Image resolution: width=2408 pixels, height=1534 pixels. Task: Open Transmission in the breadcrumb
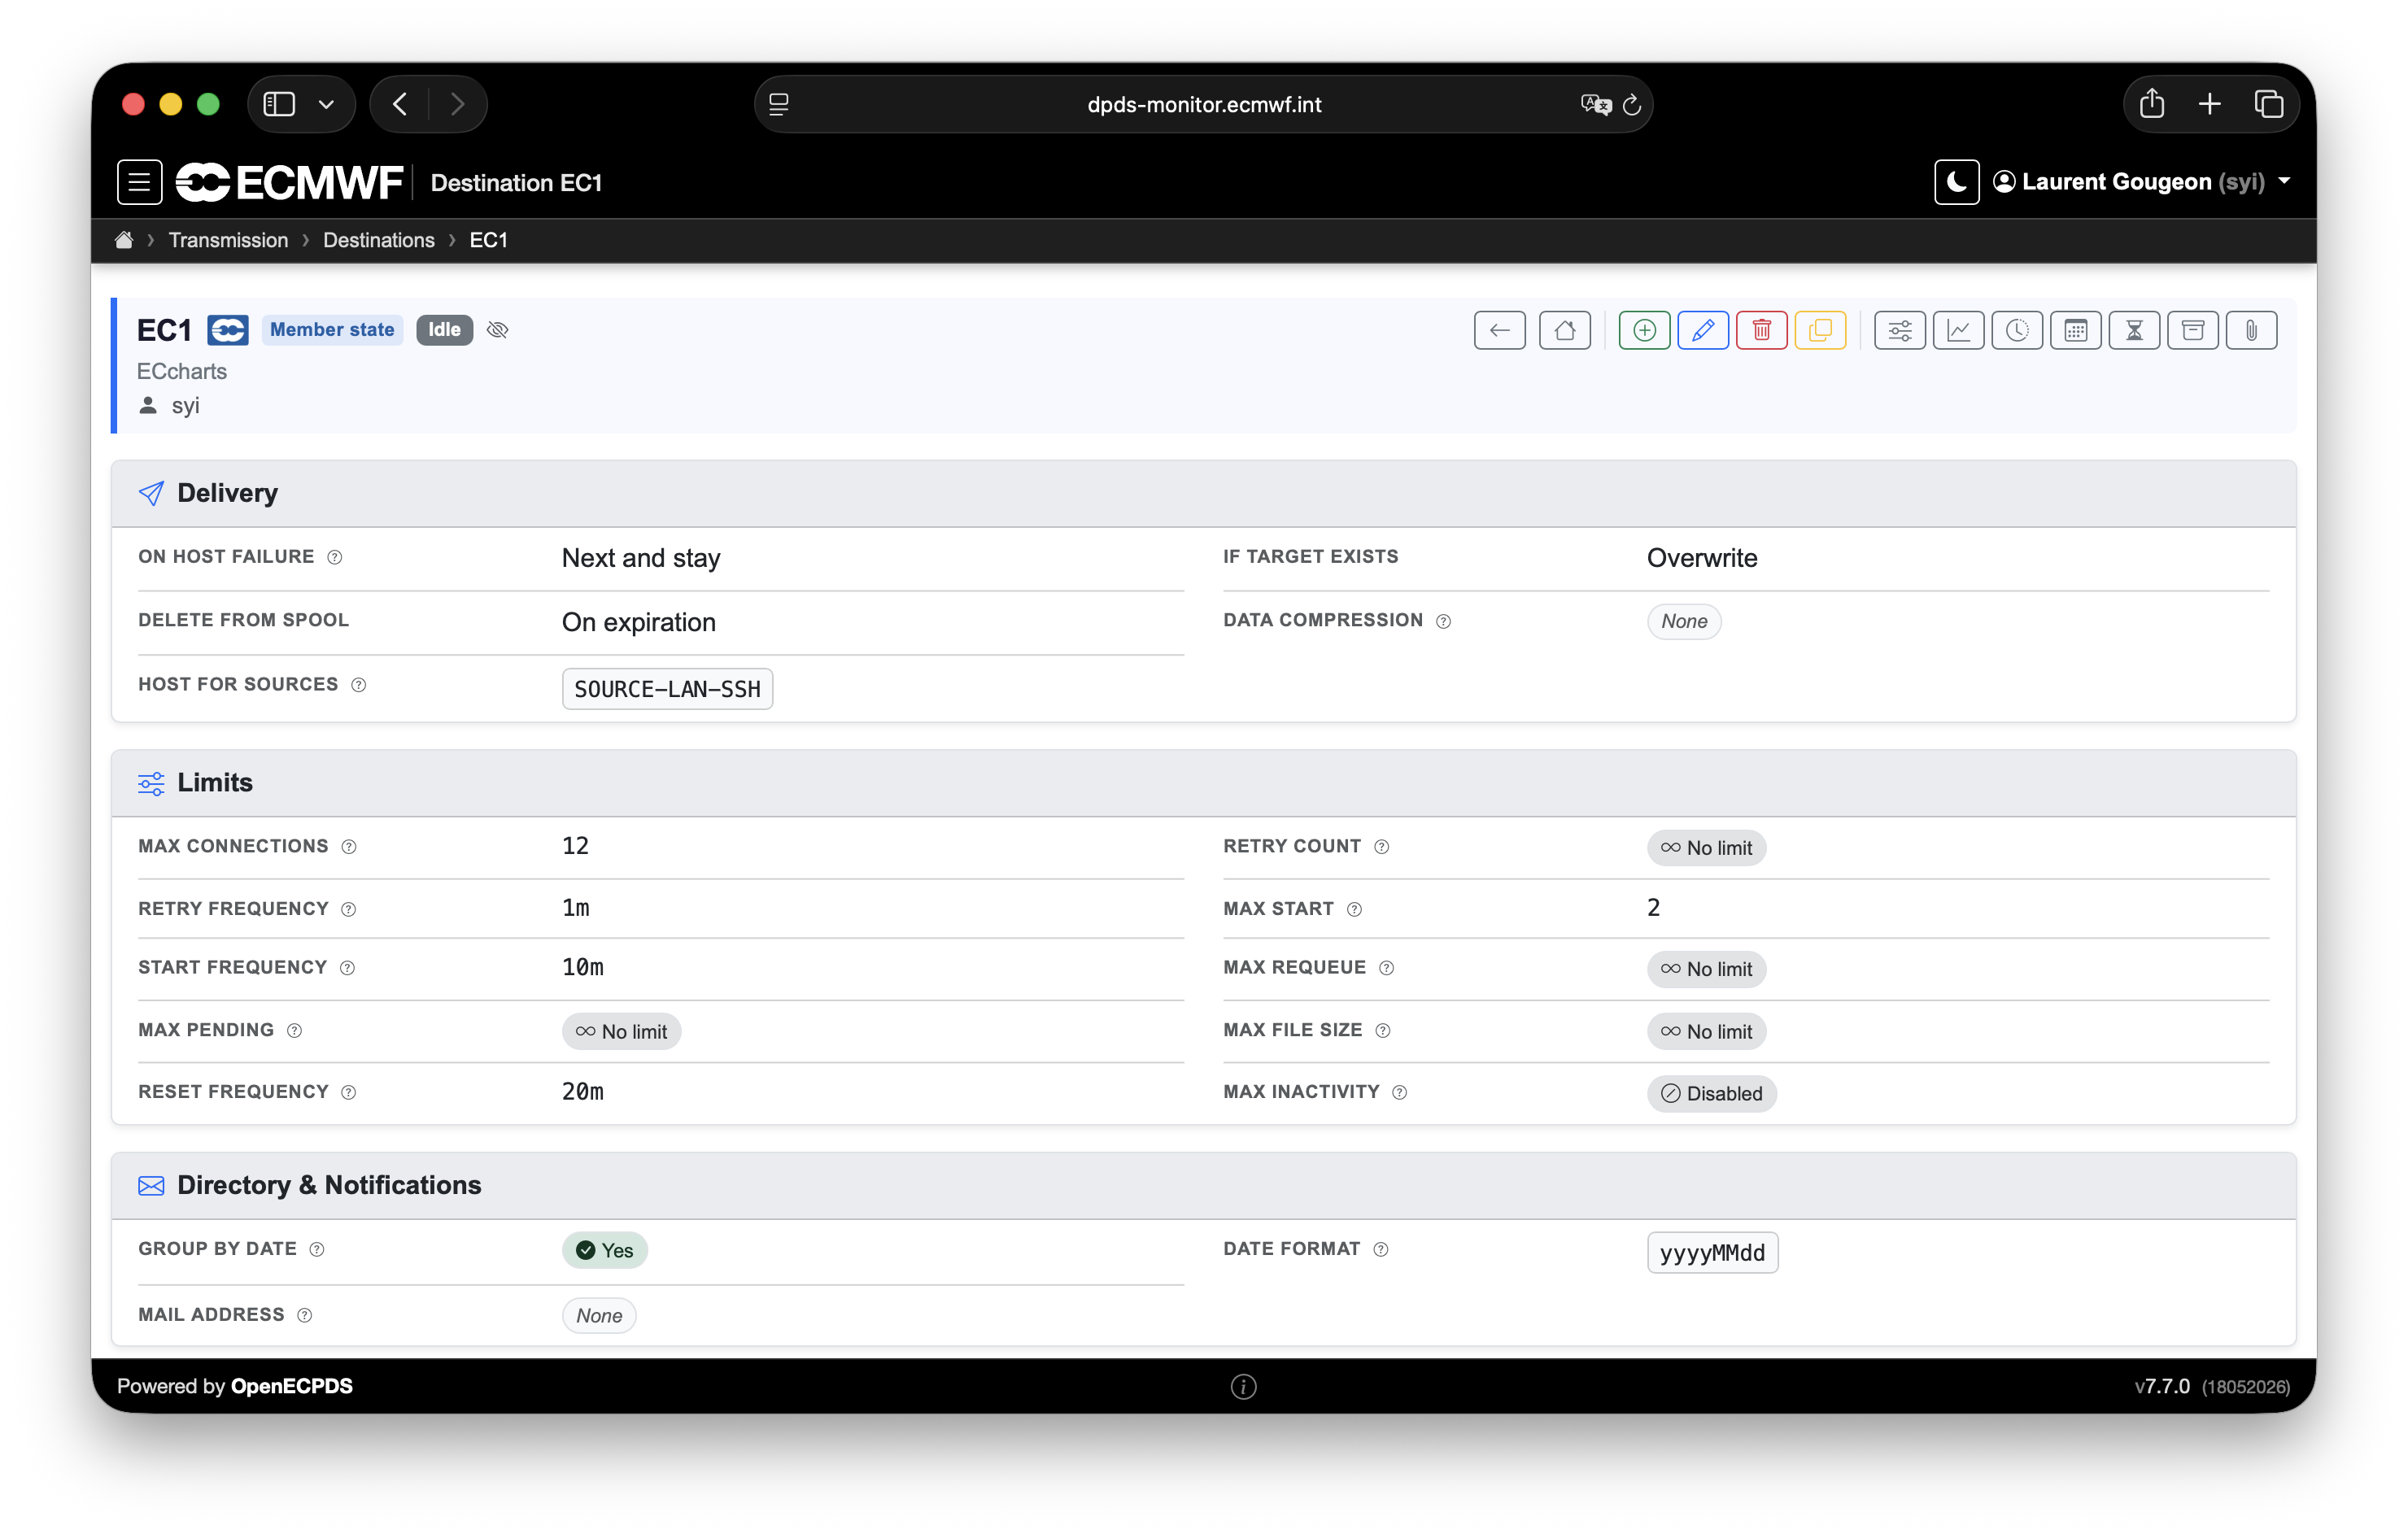(228, 240)
